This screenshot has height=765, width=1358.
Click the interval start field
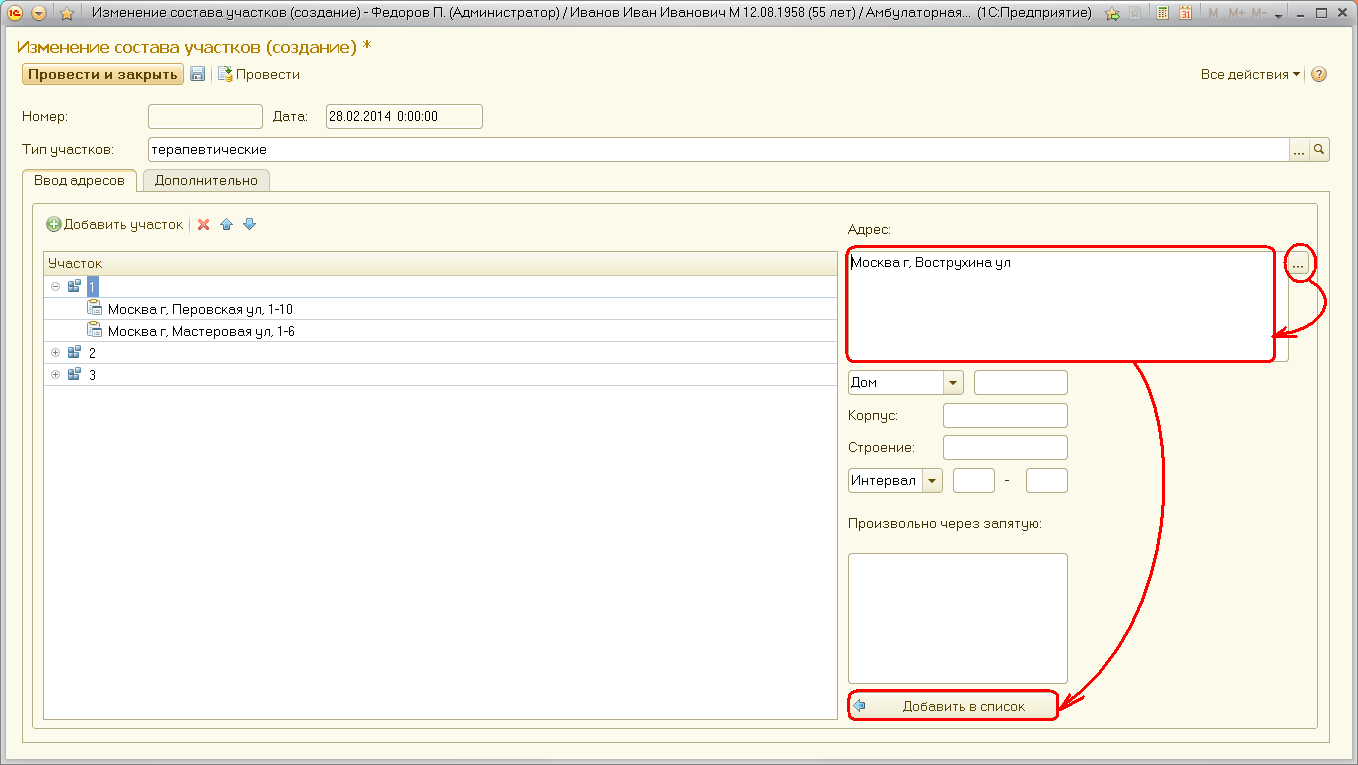tap(974, 481)
